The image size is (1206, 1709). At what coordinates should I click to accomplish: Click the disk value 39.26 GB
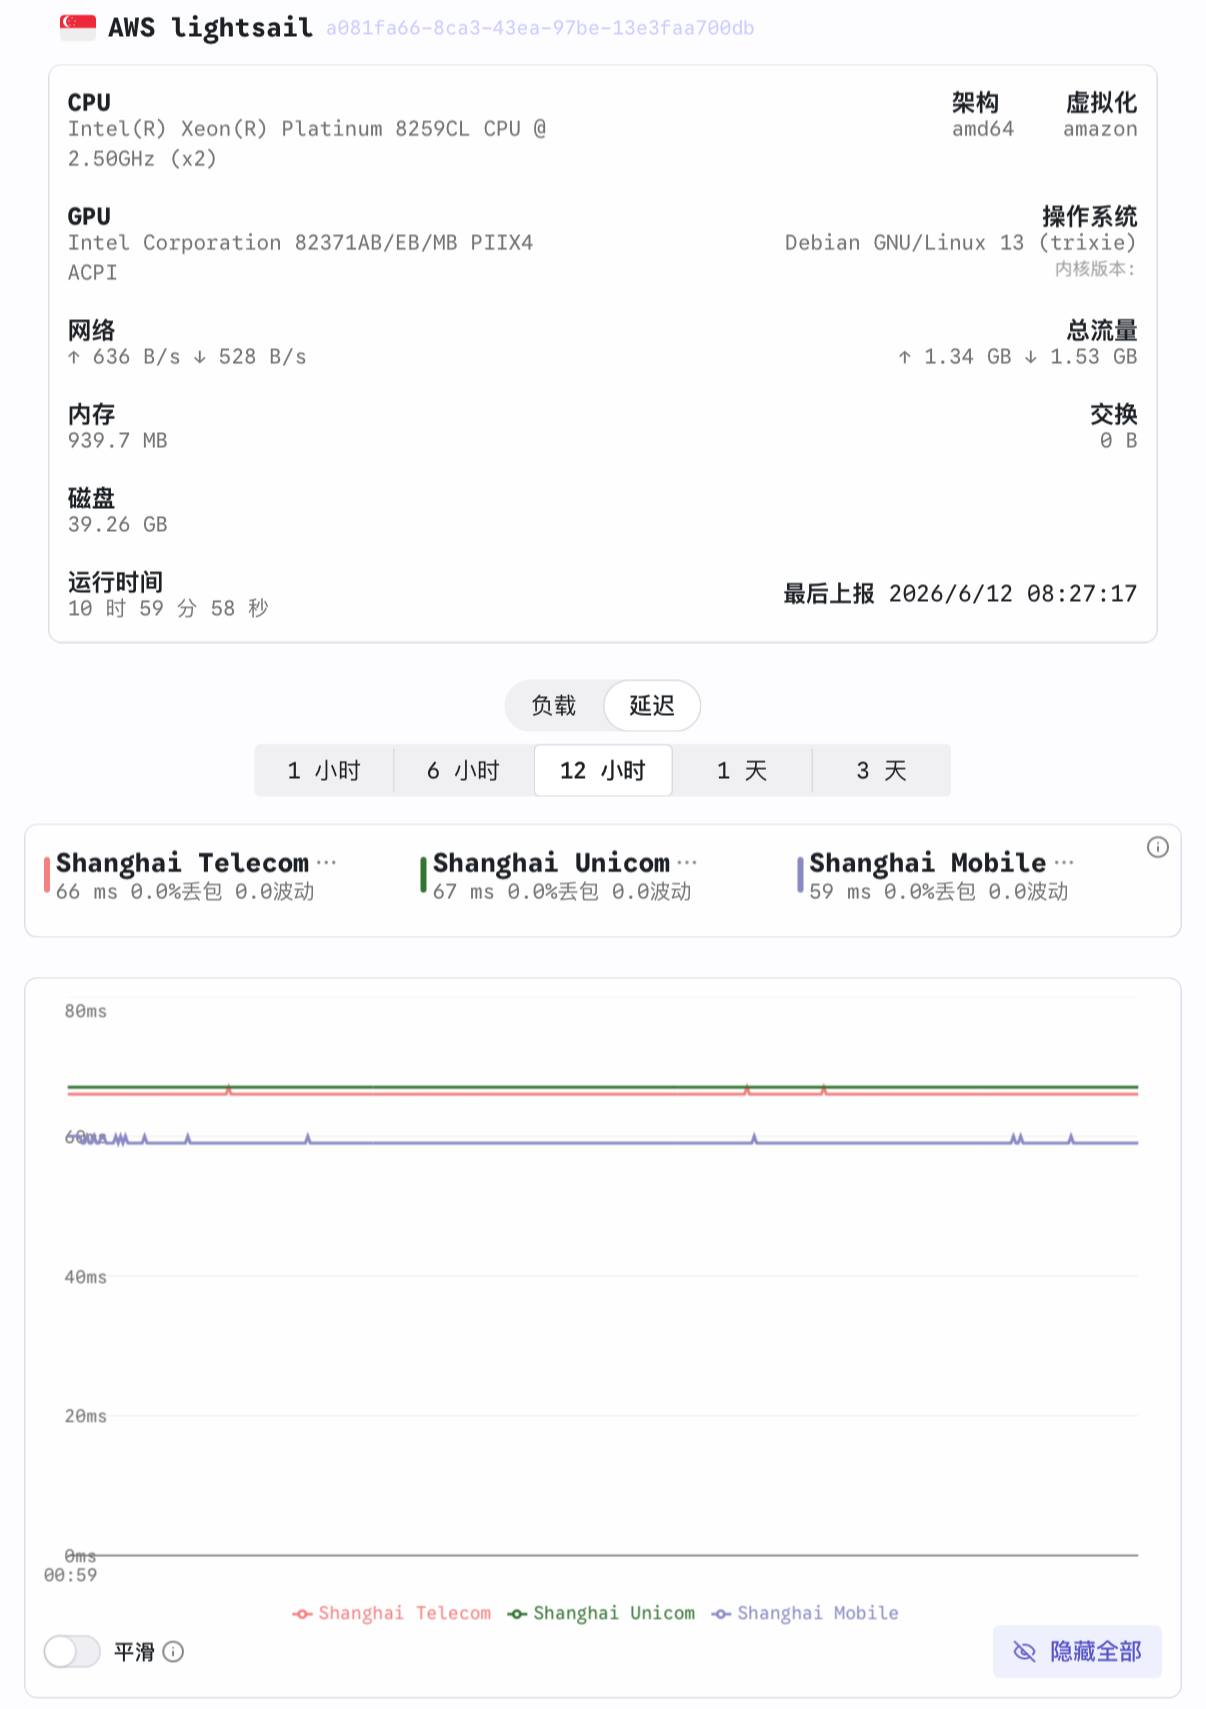(x=118, y=525)
